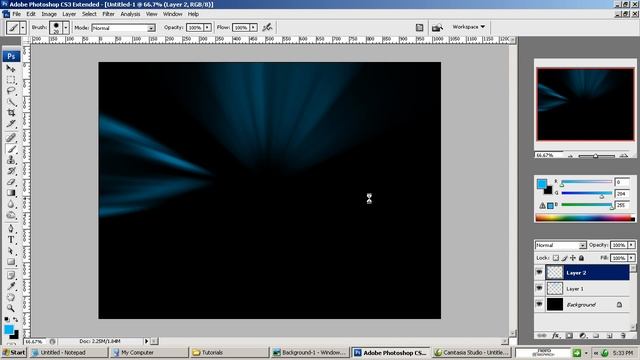Switch to Untitled - Notepad in taskbar
The image size is (640, 360).
tap(68, 352)
